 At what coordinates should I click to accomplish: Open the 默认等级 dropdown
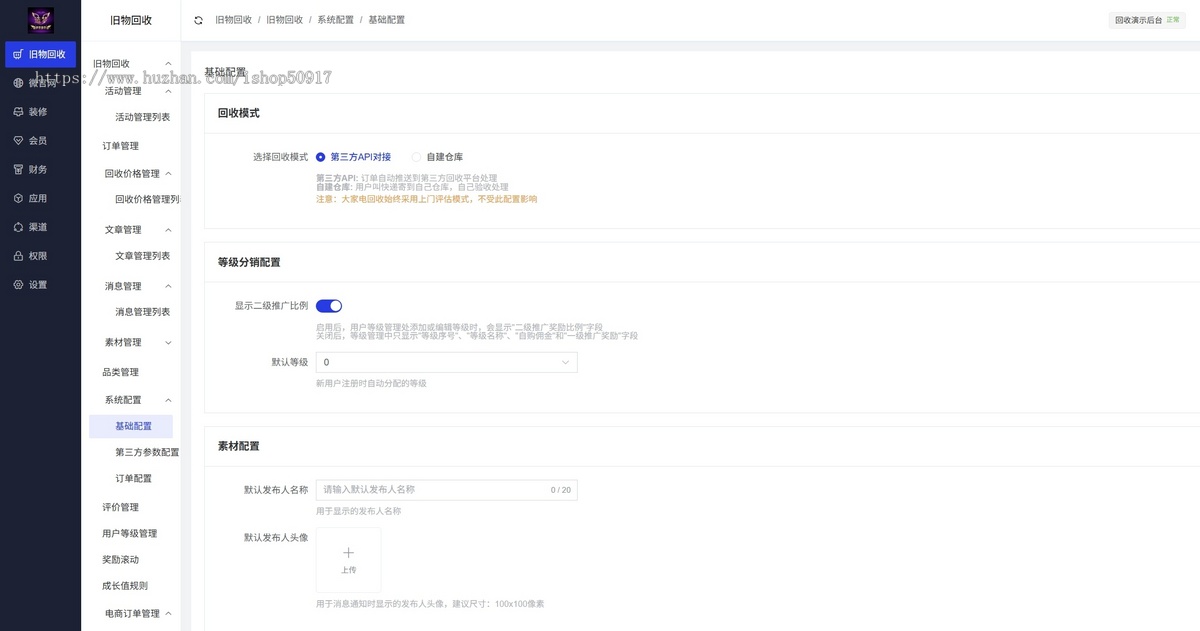tap(446, 362)
